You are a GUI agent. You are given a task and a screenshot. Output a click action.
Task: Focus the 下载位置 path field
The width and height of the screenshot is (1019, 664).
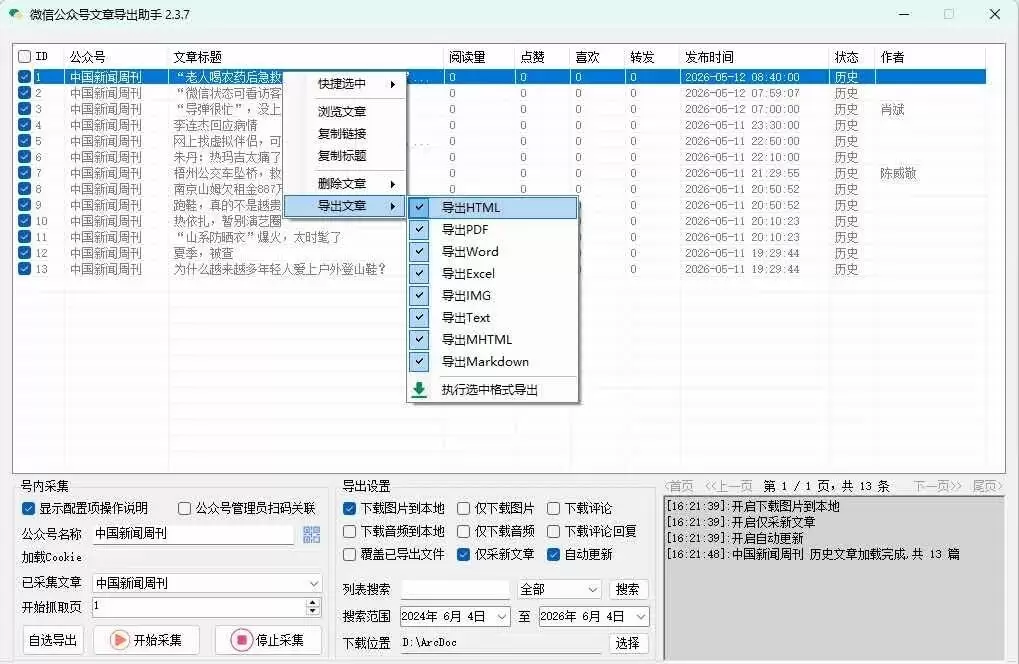coord(503,643)
